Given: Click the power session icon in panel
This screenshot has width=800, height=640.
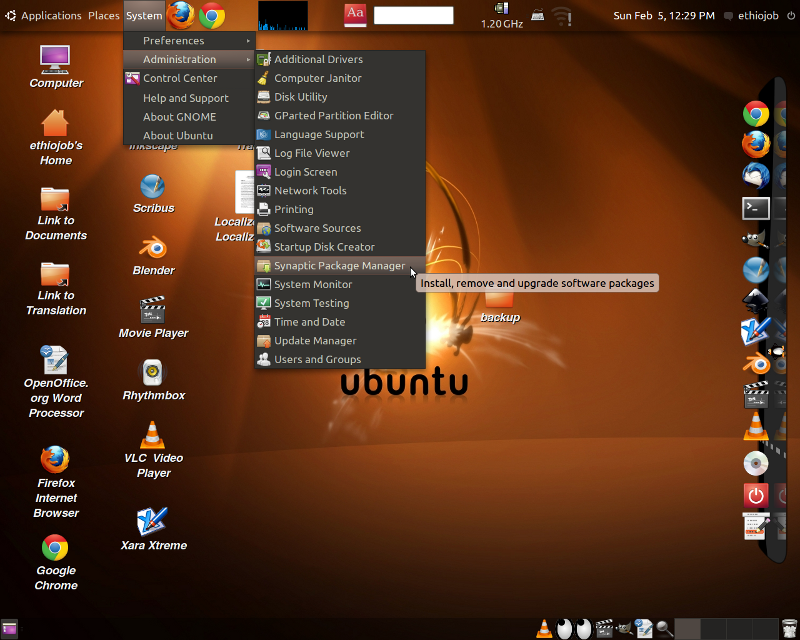Looking at the screenshot, I should coord(791,16).
